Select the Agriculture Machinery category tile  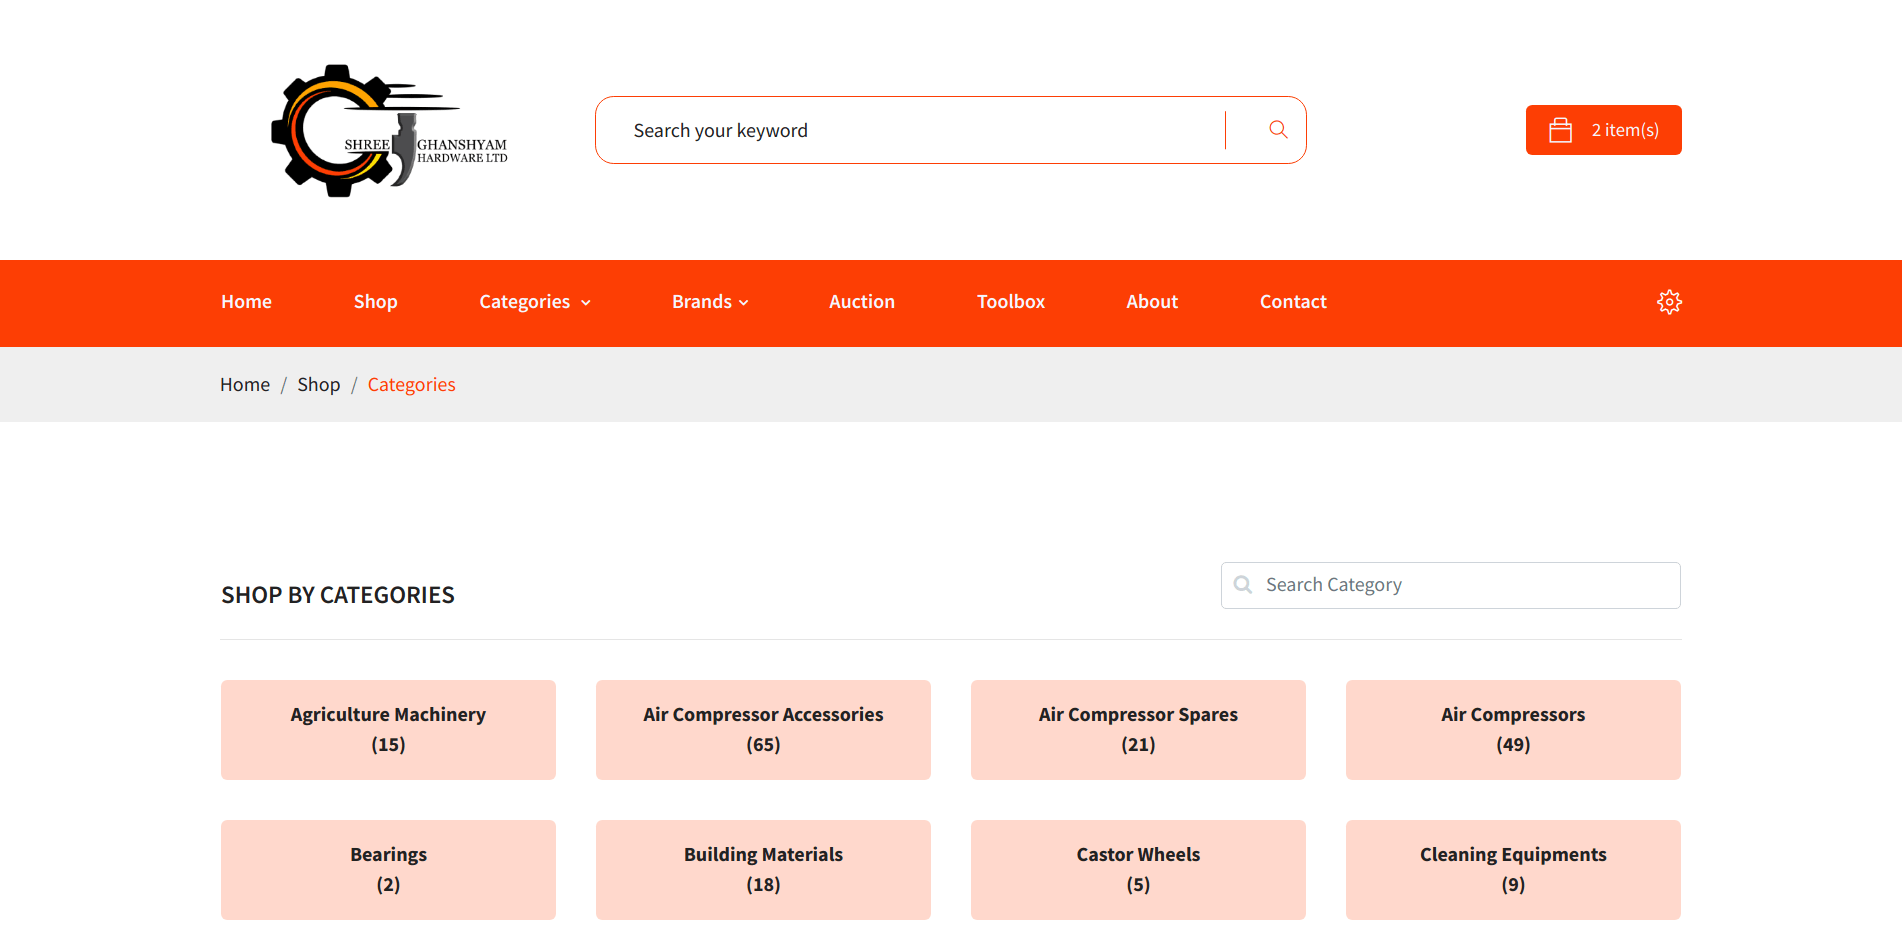pyautogui.click(x=388, y=729)
